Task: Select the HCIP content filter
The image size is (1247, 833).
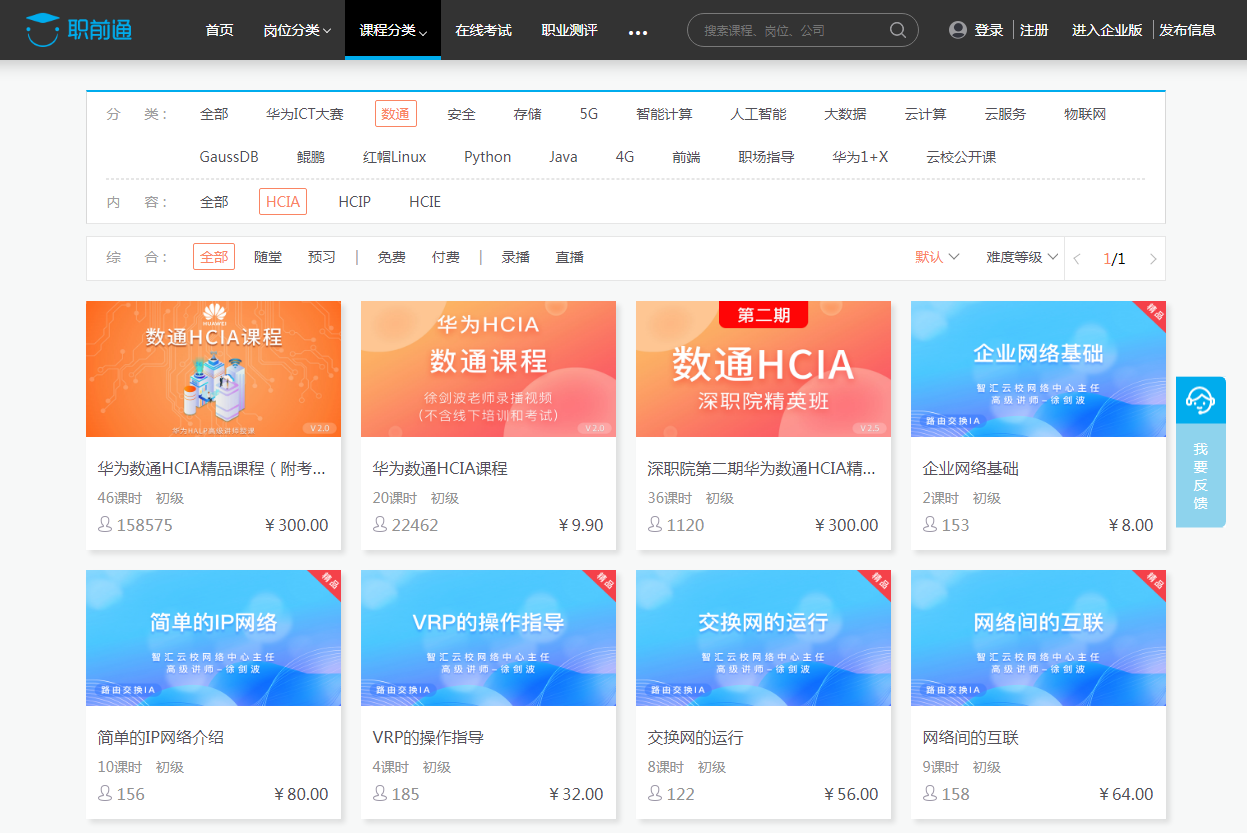Action: [354, 201]
